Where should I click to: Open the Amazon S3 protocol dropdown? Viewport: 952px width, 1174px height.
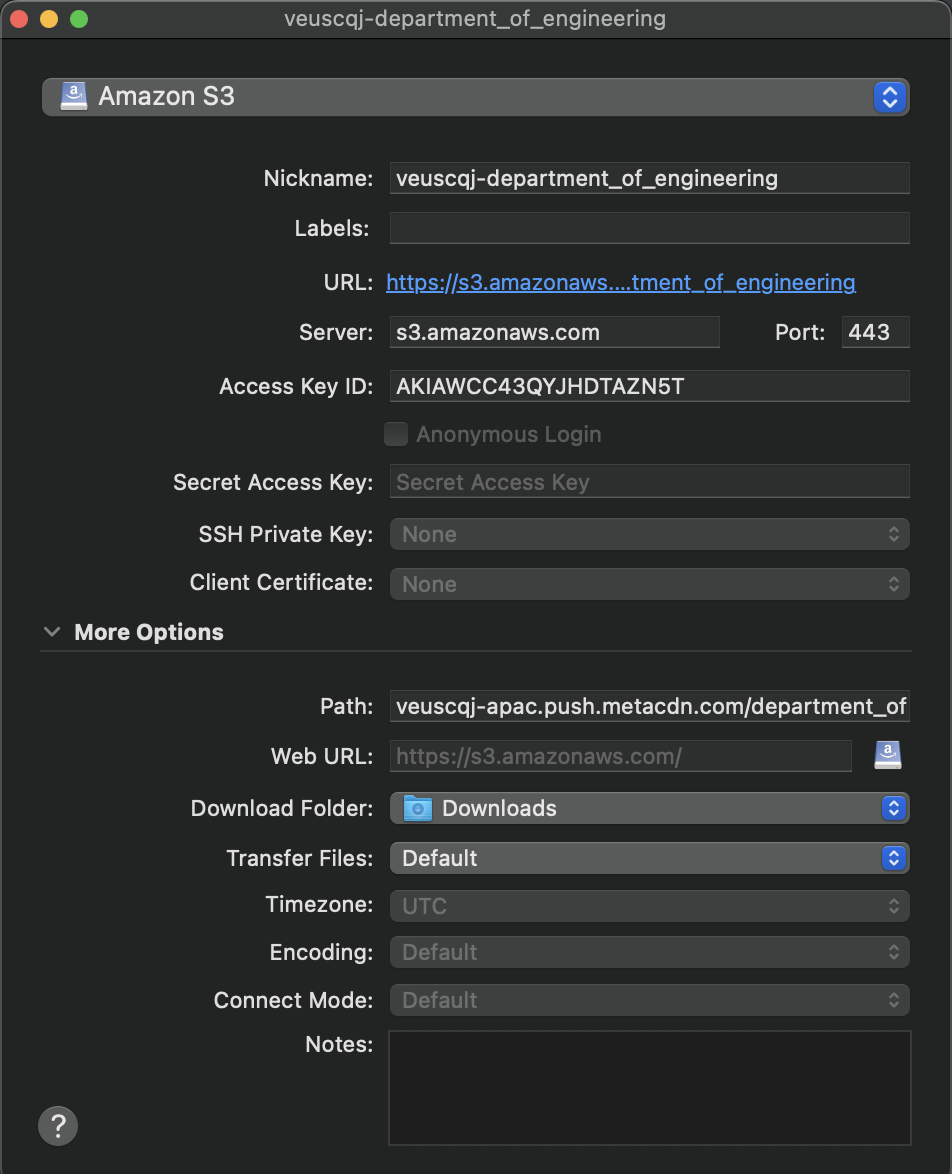tap(476, 97)
